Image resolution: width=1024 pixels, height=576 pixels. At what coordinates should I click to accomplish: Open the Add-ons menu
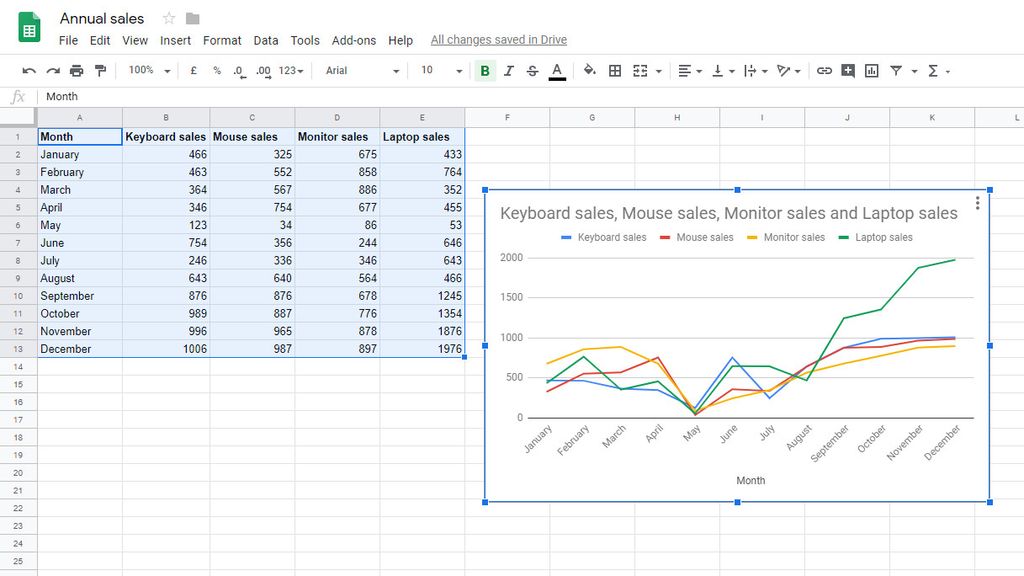click(x=354, y=40)
